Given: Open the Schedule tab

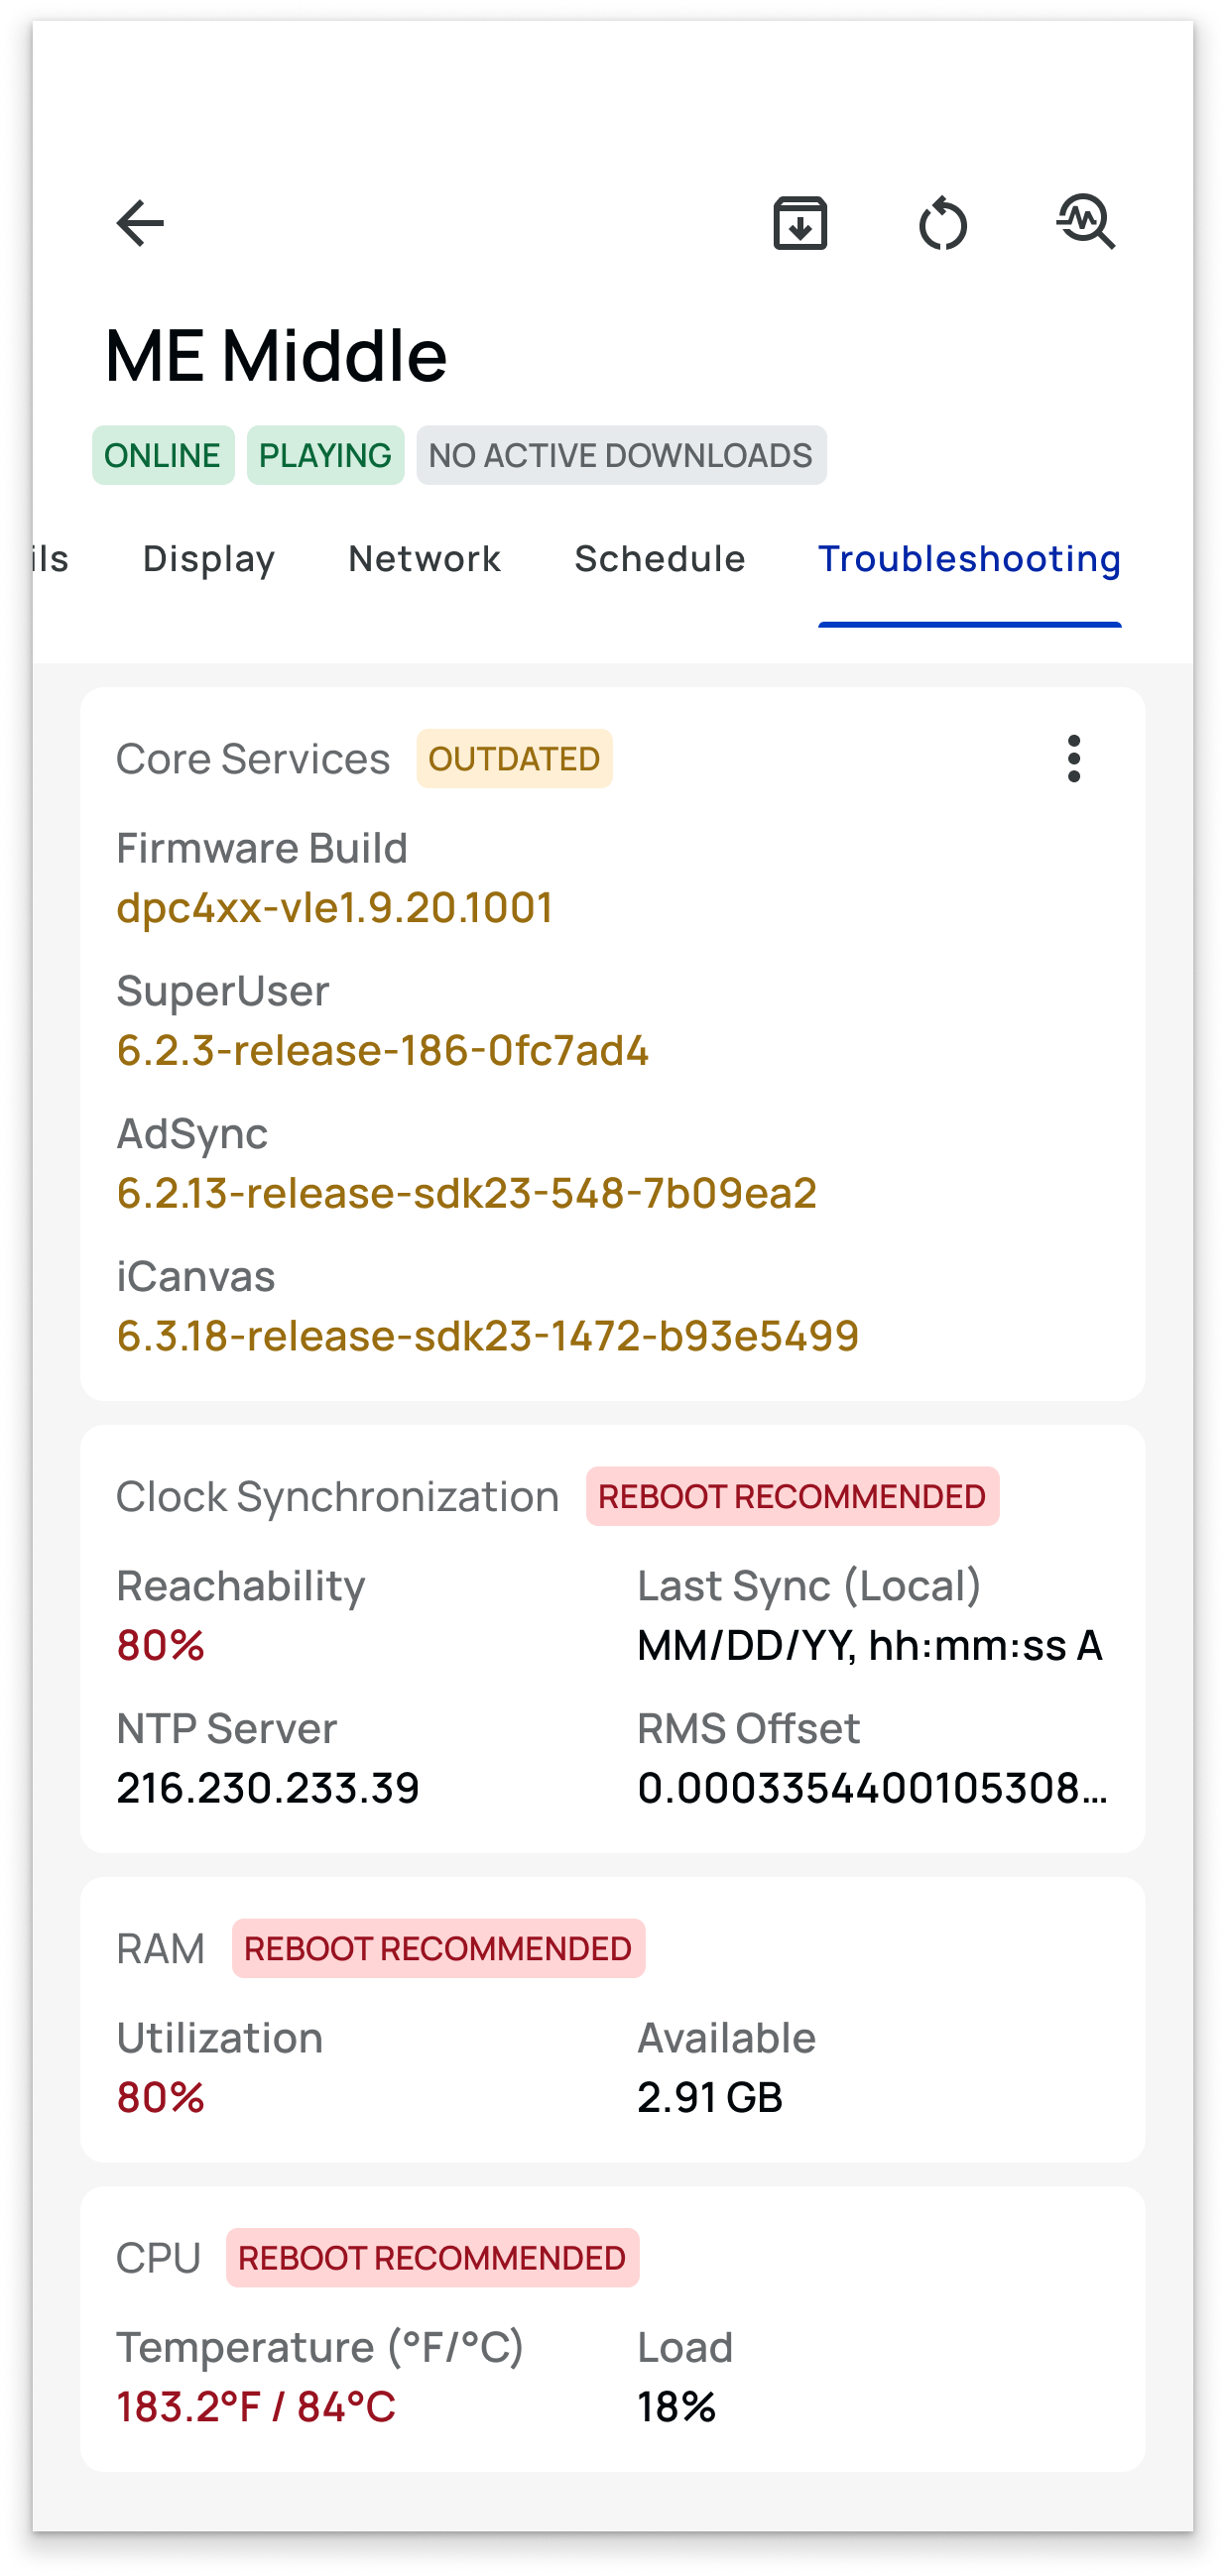Looking at the screenshot, I should point(660,558).
